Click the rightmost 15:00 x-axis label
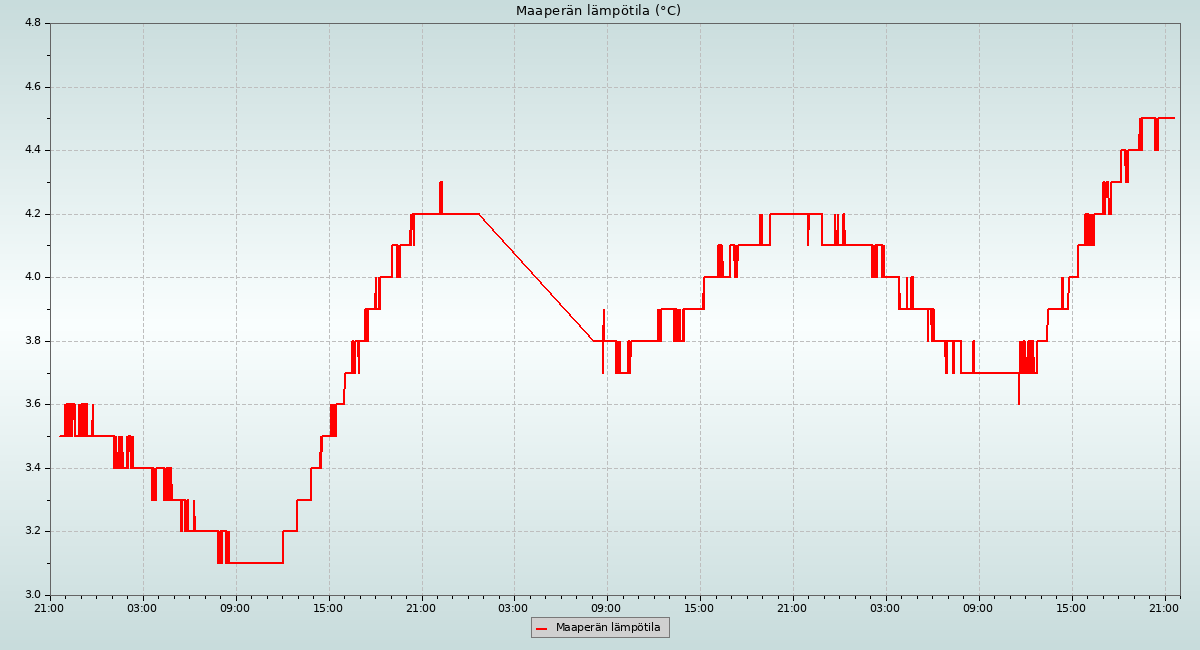The image size is (1200, 650). pos(1071,608)
